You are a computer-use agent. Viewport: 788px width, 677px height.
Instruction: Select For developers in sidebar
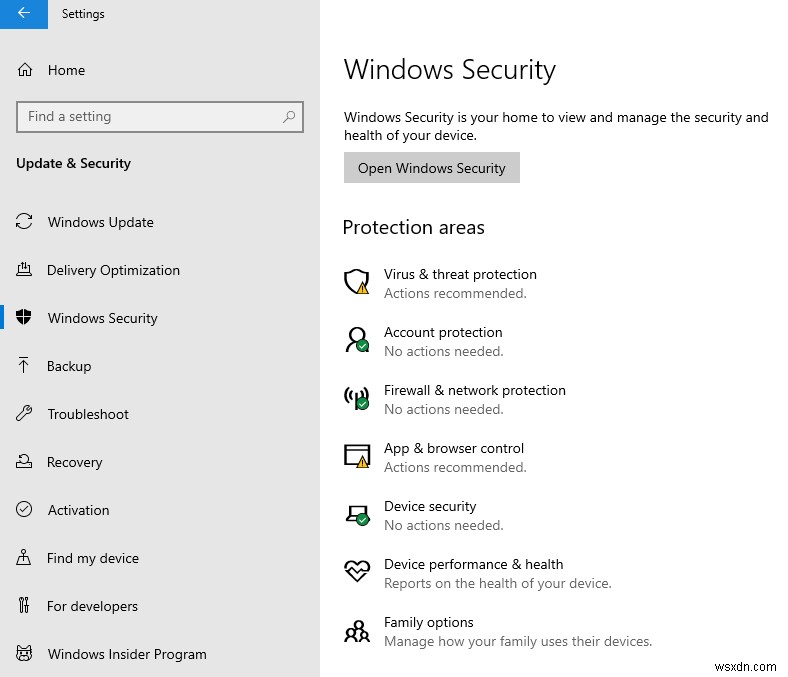[92, 606]
